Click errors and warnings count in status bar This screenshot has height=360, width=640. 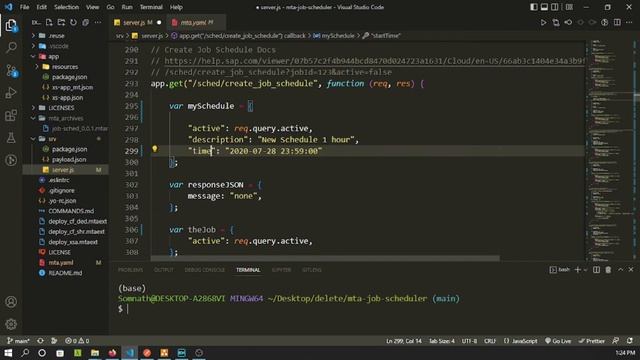click(77, 341)
